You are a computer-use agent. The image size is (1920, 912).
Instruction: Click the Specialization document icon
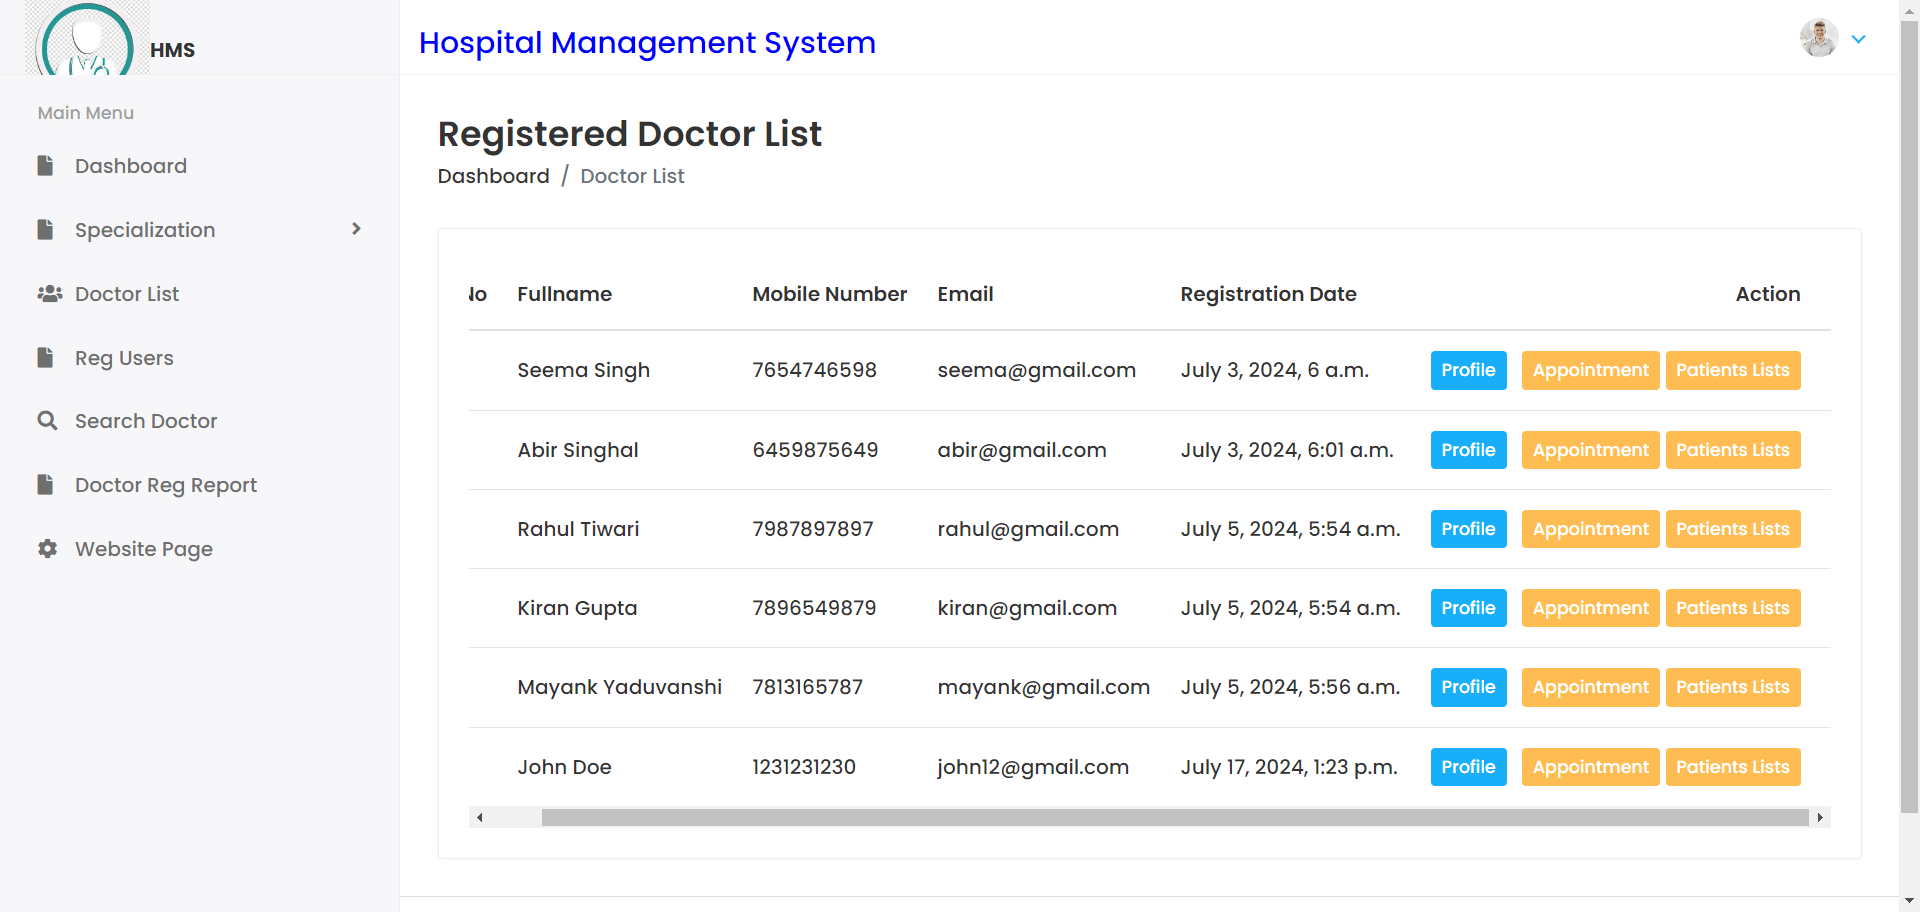pos(46,229)
